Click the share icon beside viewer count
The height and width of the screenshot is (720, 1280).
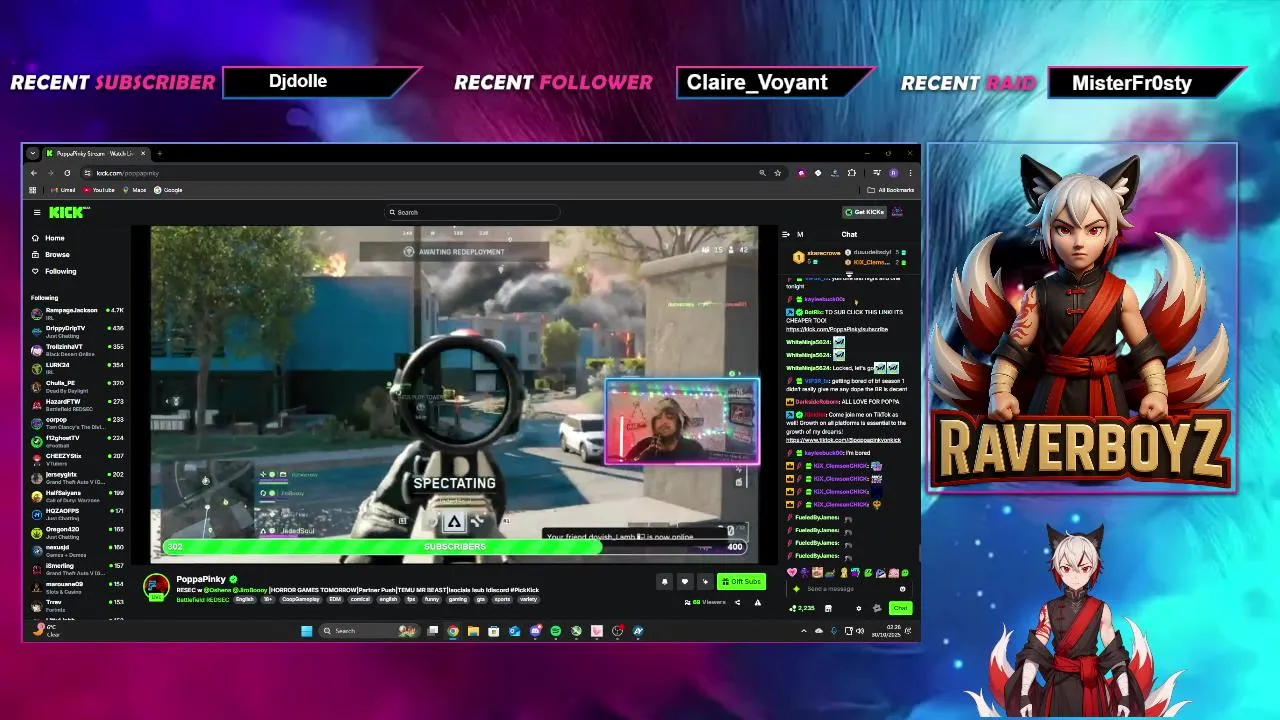pyautogui.click(x=738, y=602)
